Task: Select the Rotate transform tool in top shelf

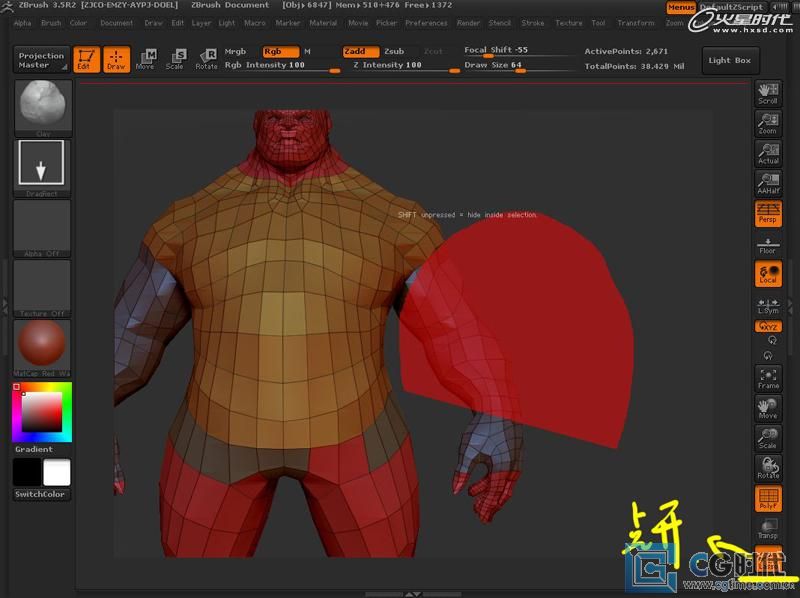Action: [207, 59]
